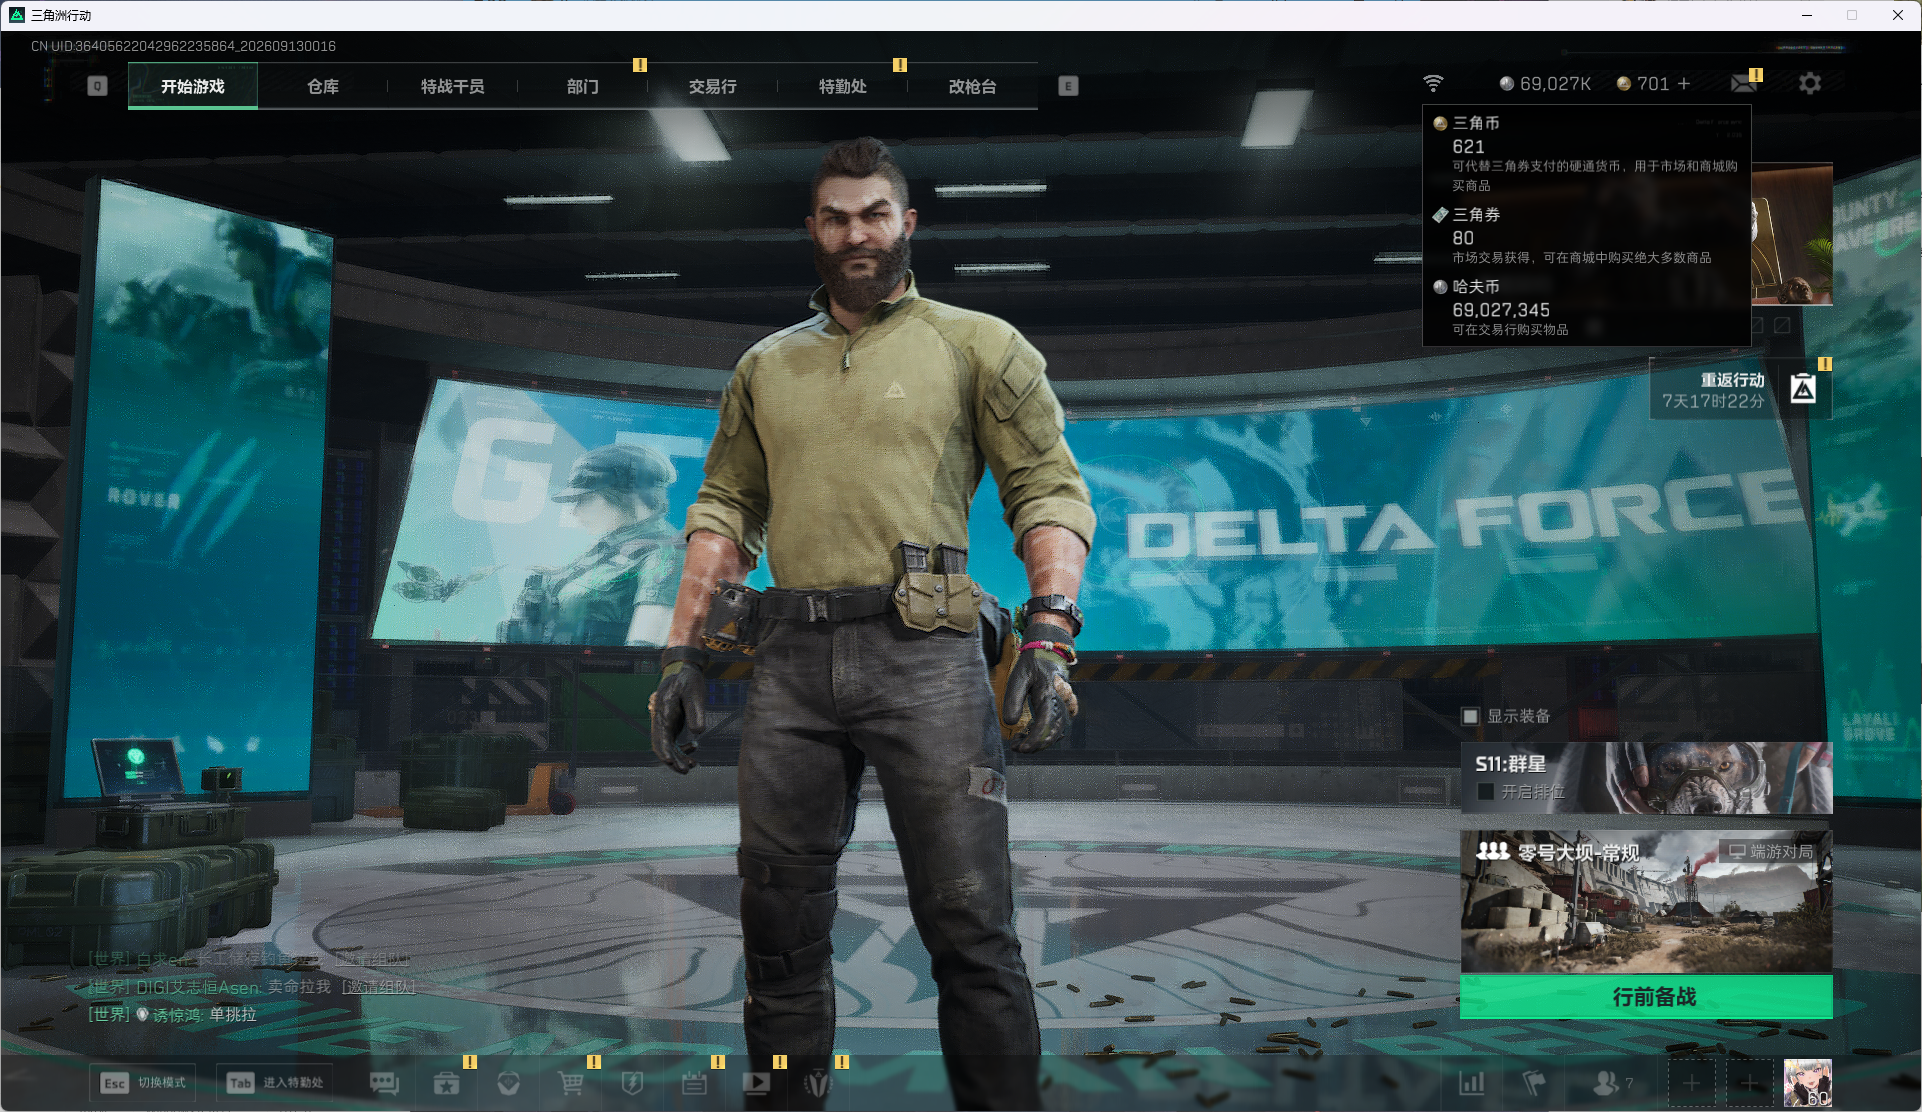Select the 零号大坝-常规 map card
The image size is (1922, 1112).
[1646, 902]
